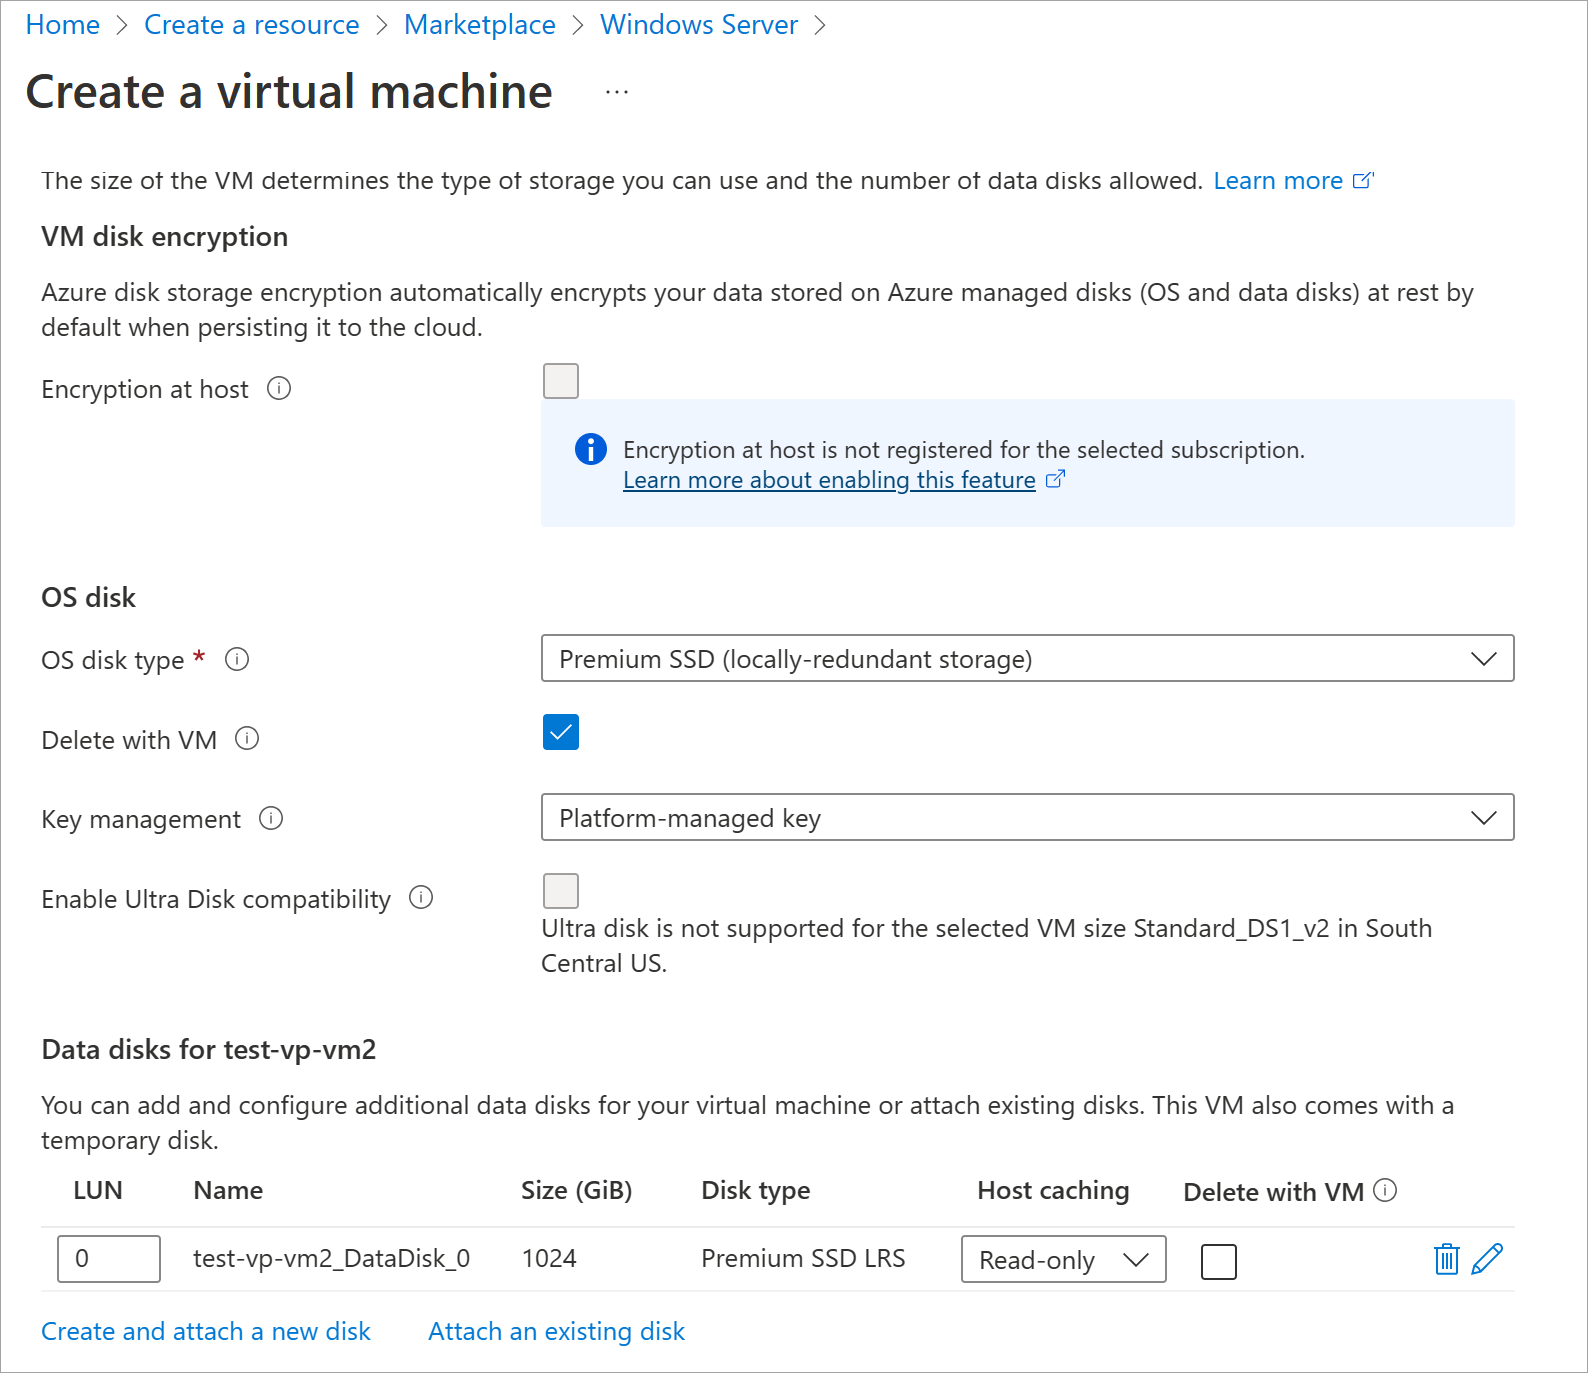The height and width of the screenshot is (1373, 1588).
Task: Go to Windows Server breadcrumb
Action: coord(699,25)
